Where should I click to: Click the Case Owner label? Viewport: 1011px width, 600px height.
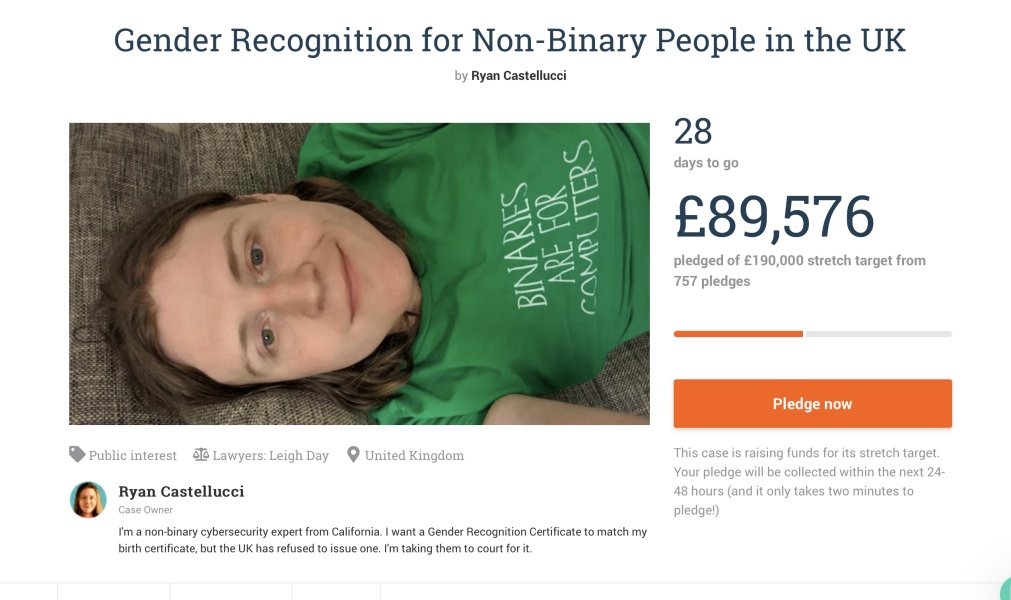145,510
